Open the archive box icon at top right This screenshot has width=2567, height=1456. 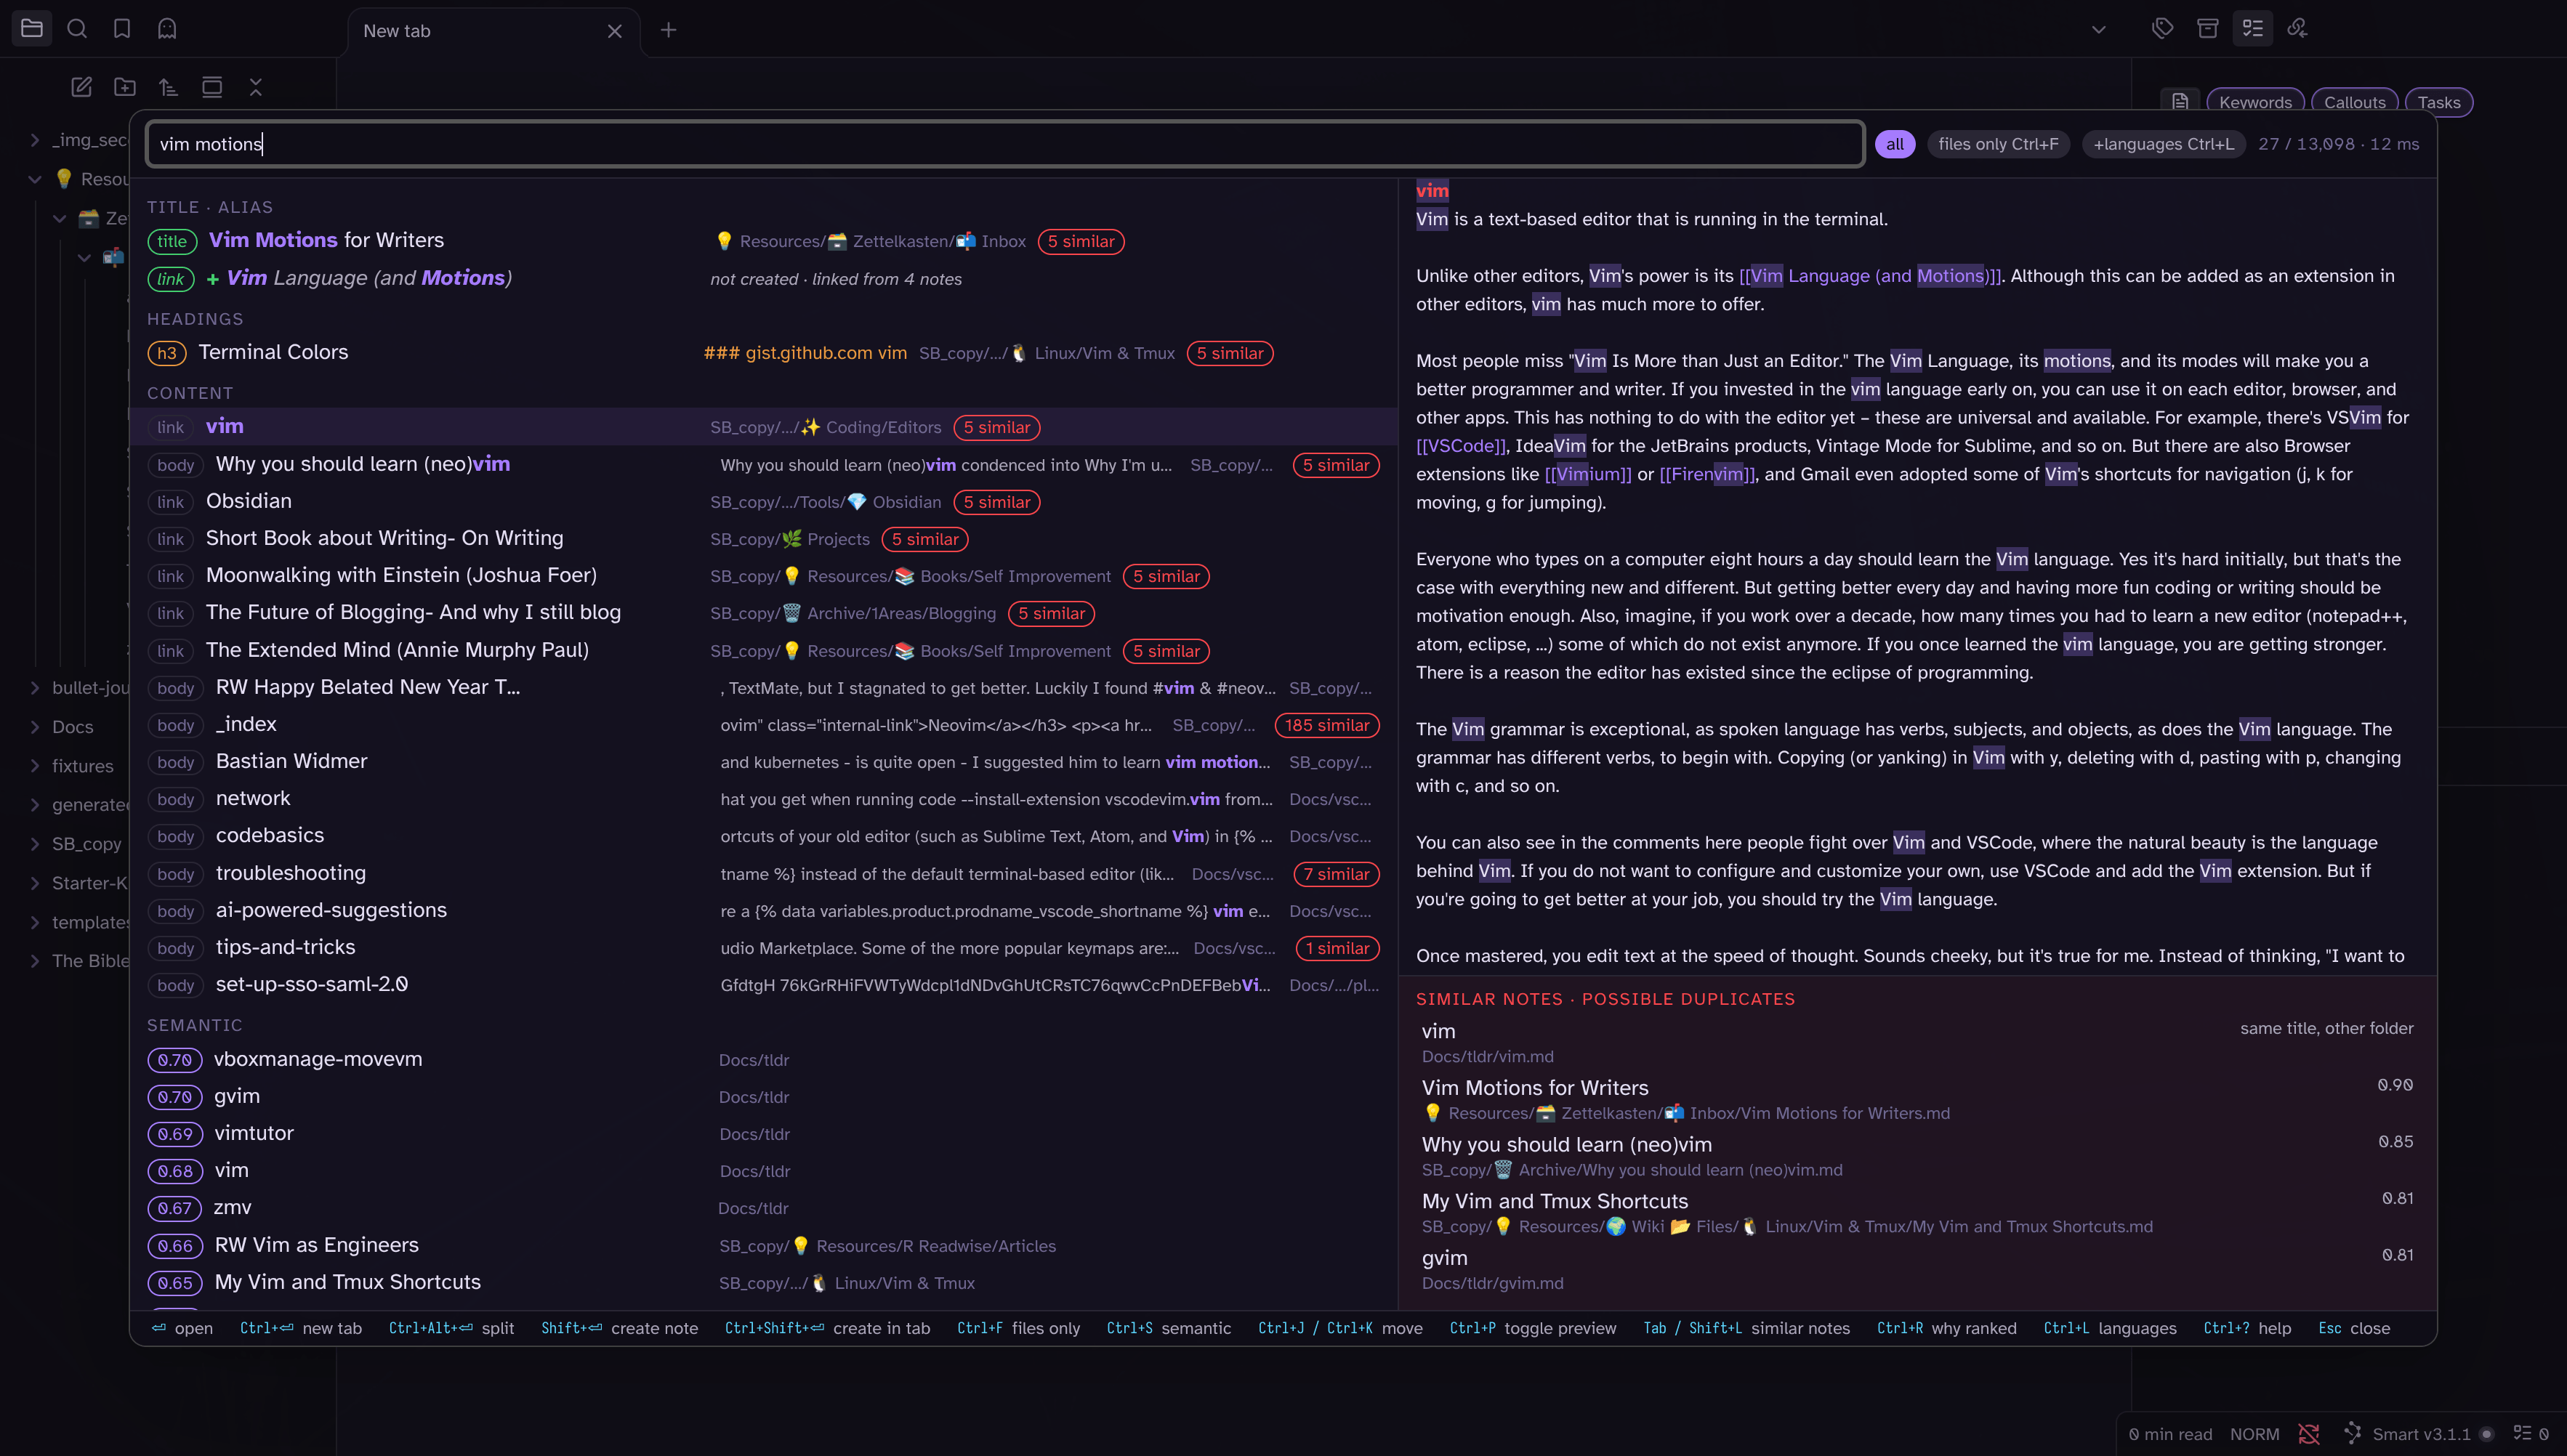tap(2207, 28)
